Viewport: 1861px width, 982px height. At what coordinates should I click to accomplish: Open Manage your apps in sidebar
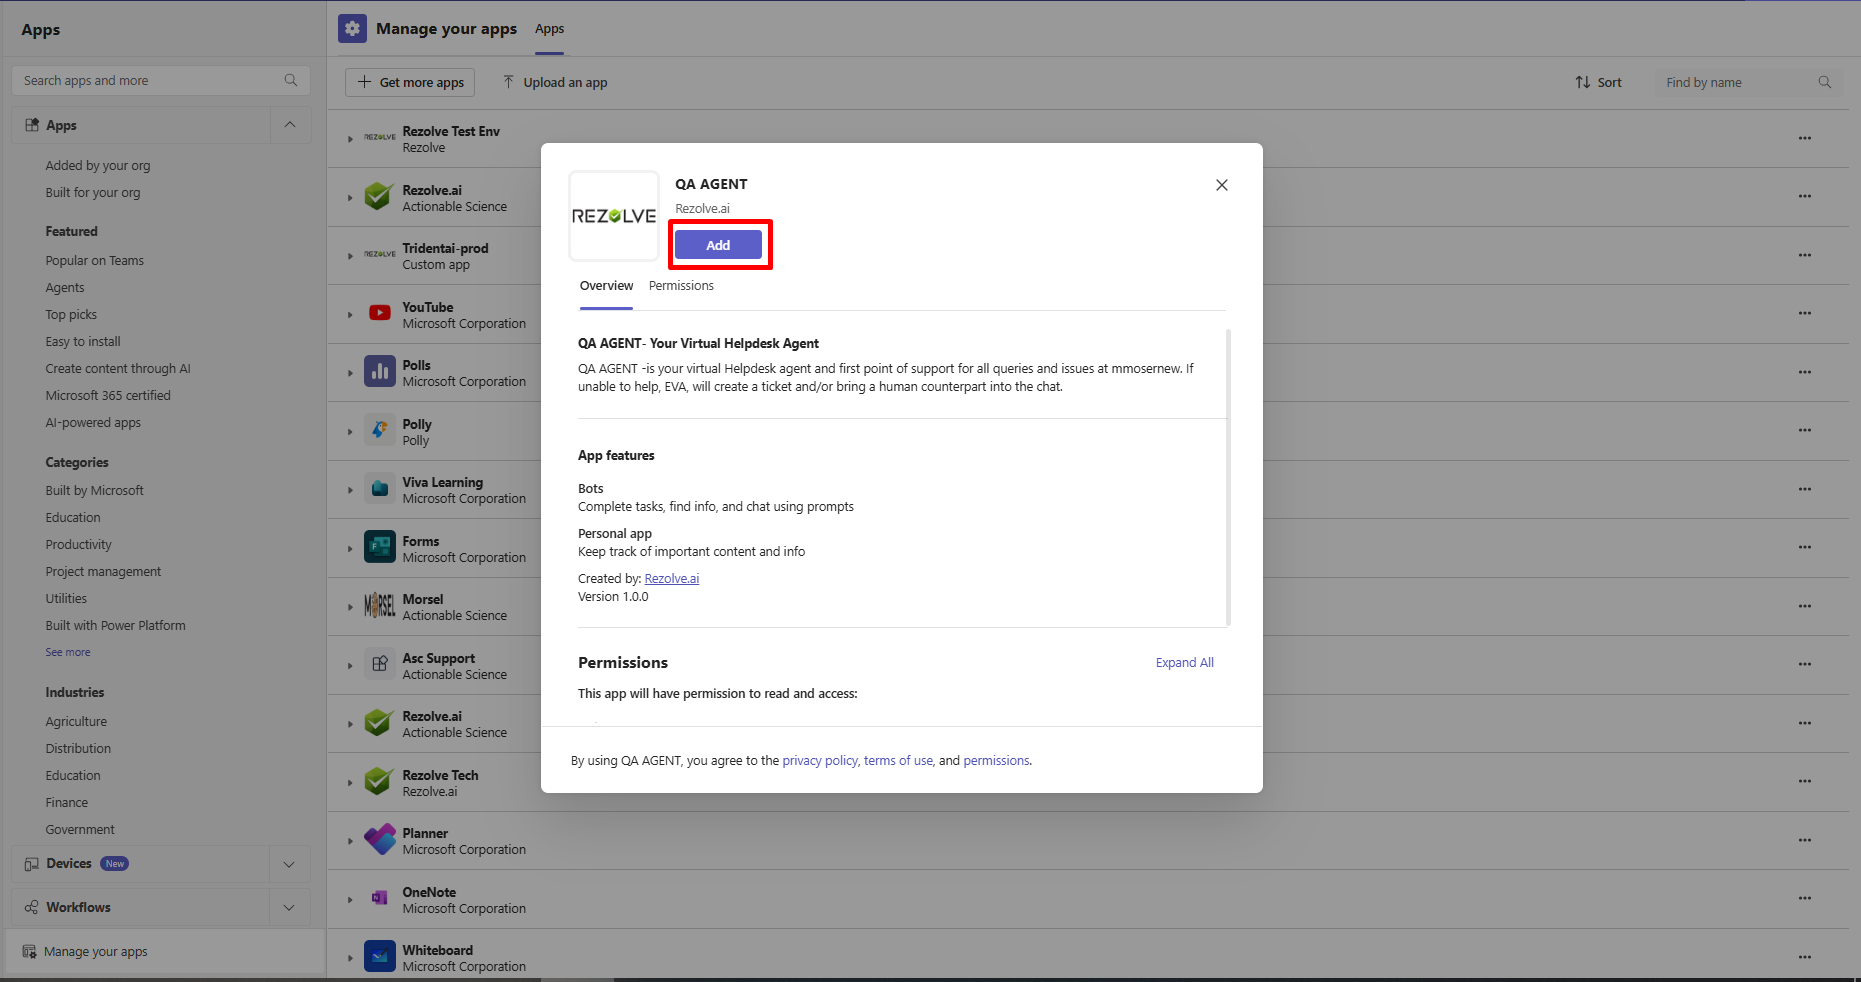pyautogui.click(x=165, y=952)
